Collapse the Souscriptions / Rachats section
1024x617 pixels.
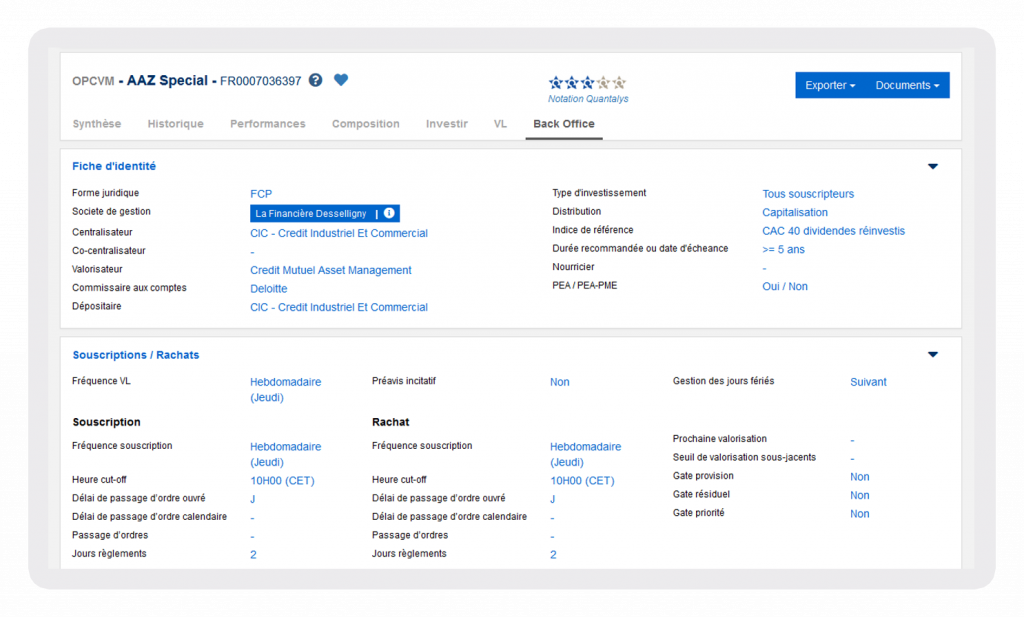coord(933,354)
